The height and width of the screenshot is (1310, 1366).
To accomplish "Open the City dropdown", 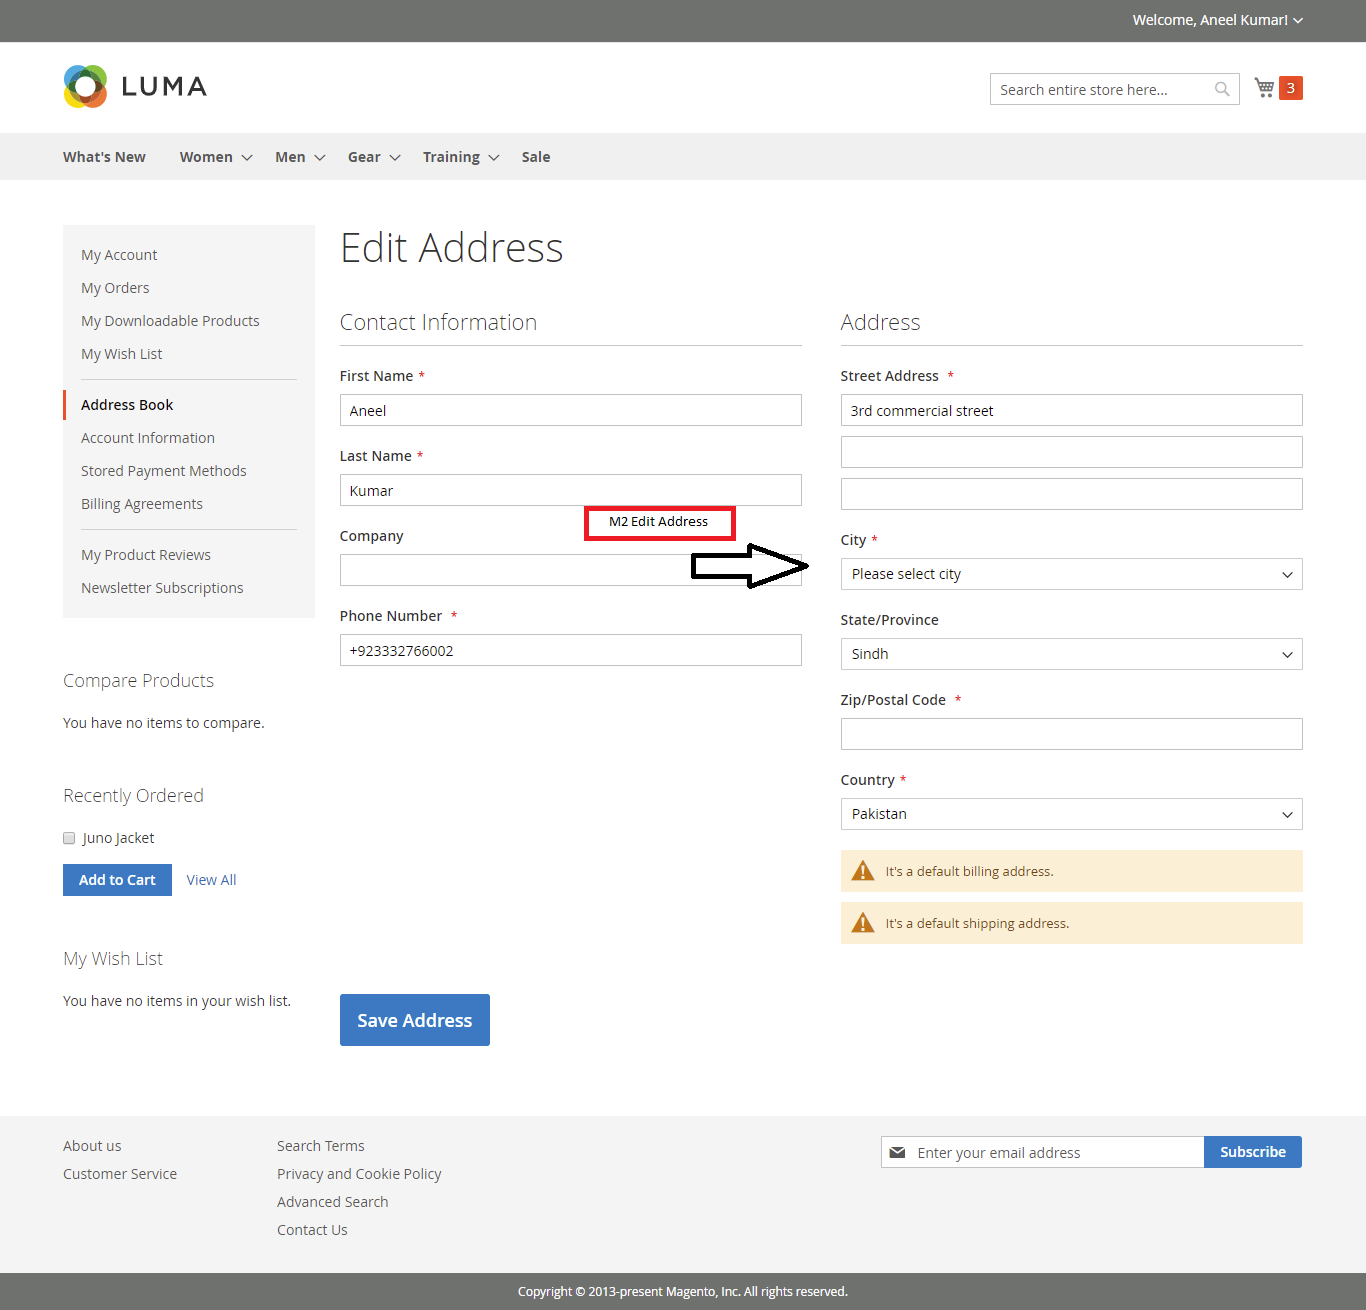I will point(1071,574).
